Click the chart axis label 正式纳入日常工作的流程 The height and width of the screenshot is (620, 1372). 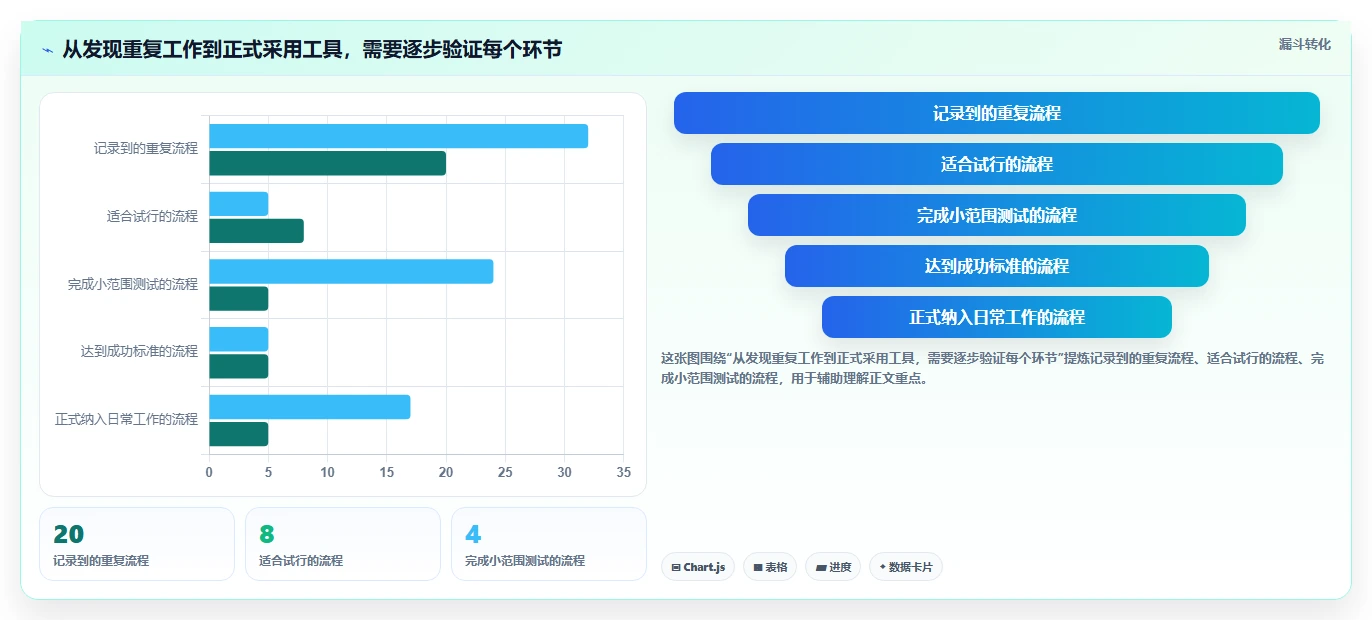pyautogui.click(x=127, y=419)
